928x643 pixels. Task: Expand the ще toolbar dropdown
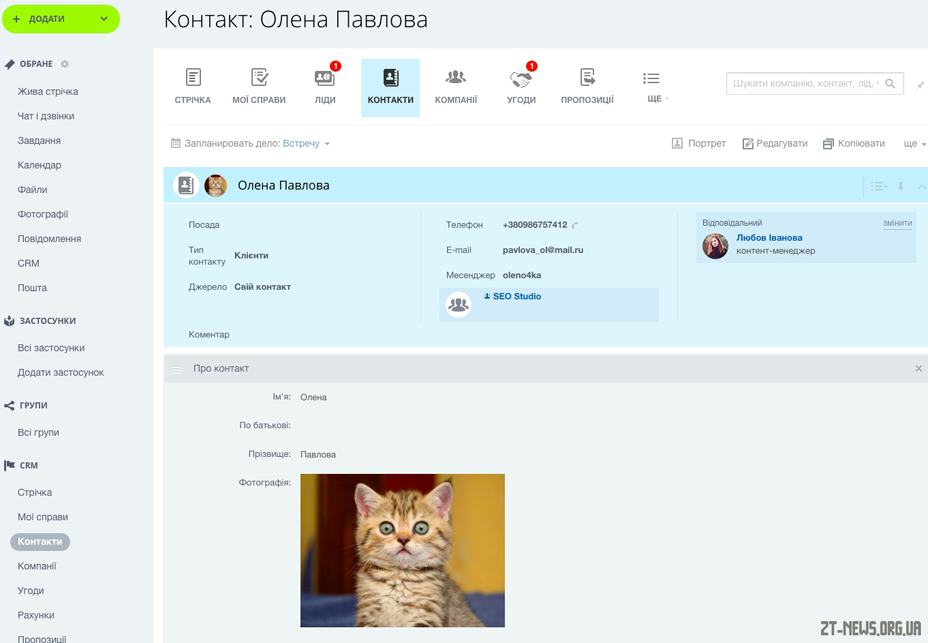[914, 143]
